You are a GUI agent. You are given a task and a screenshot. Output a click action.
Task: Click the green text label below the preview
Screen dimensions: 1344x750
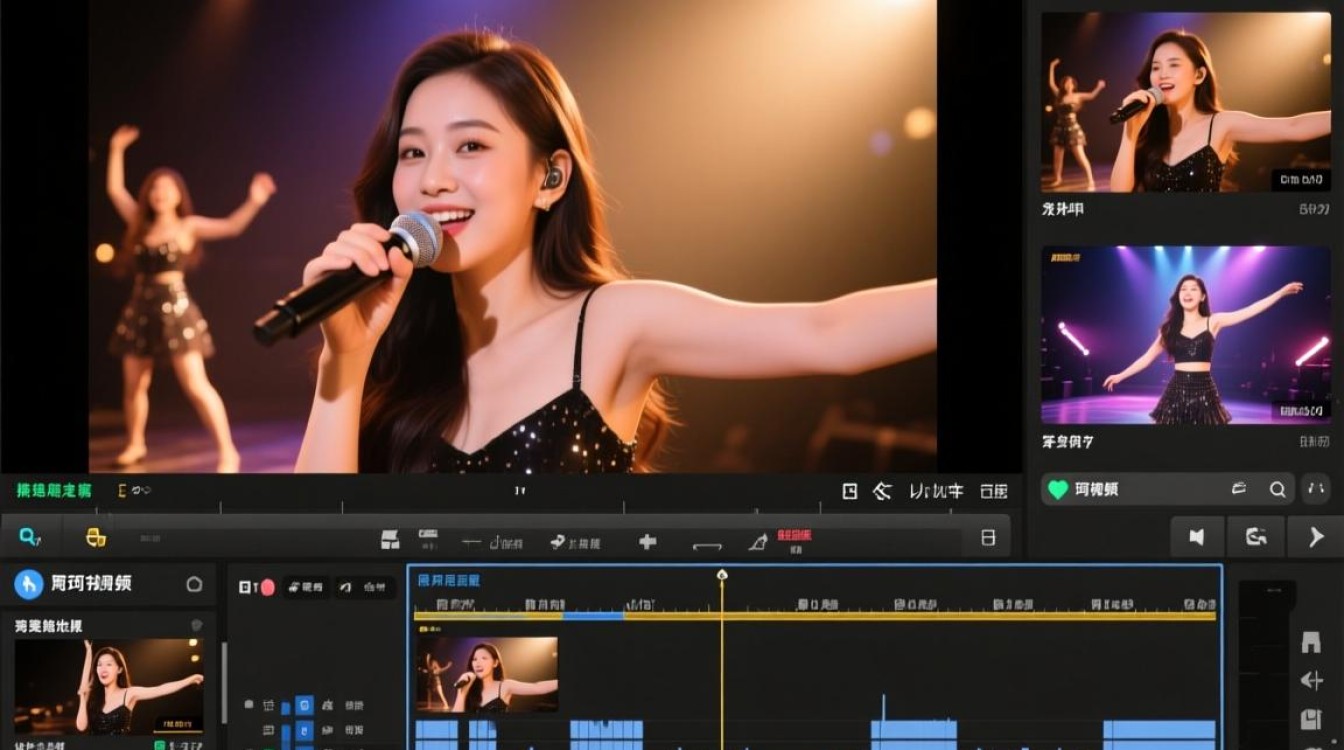pyautogui.click(x=54, y=490)
